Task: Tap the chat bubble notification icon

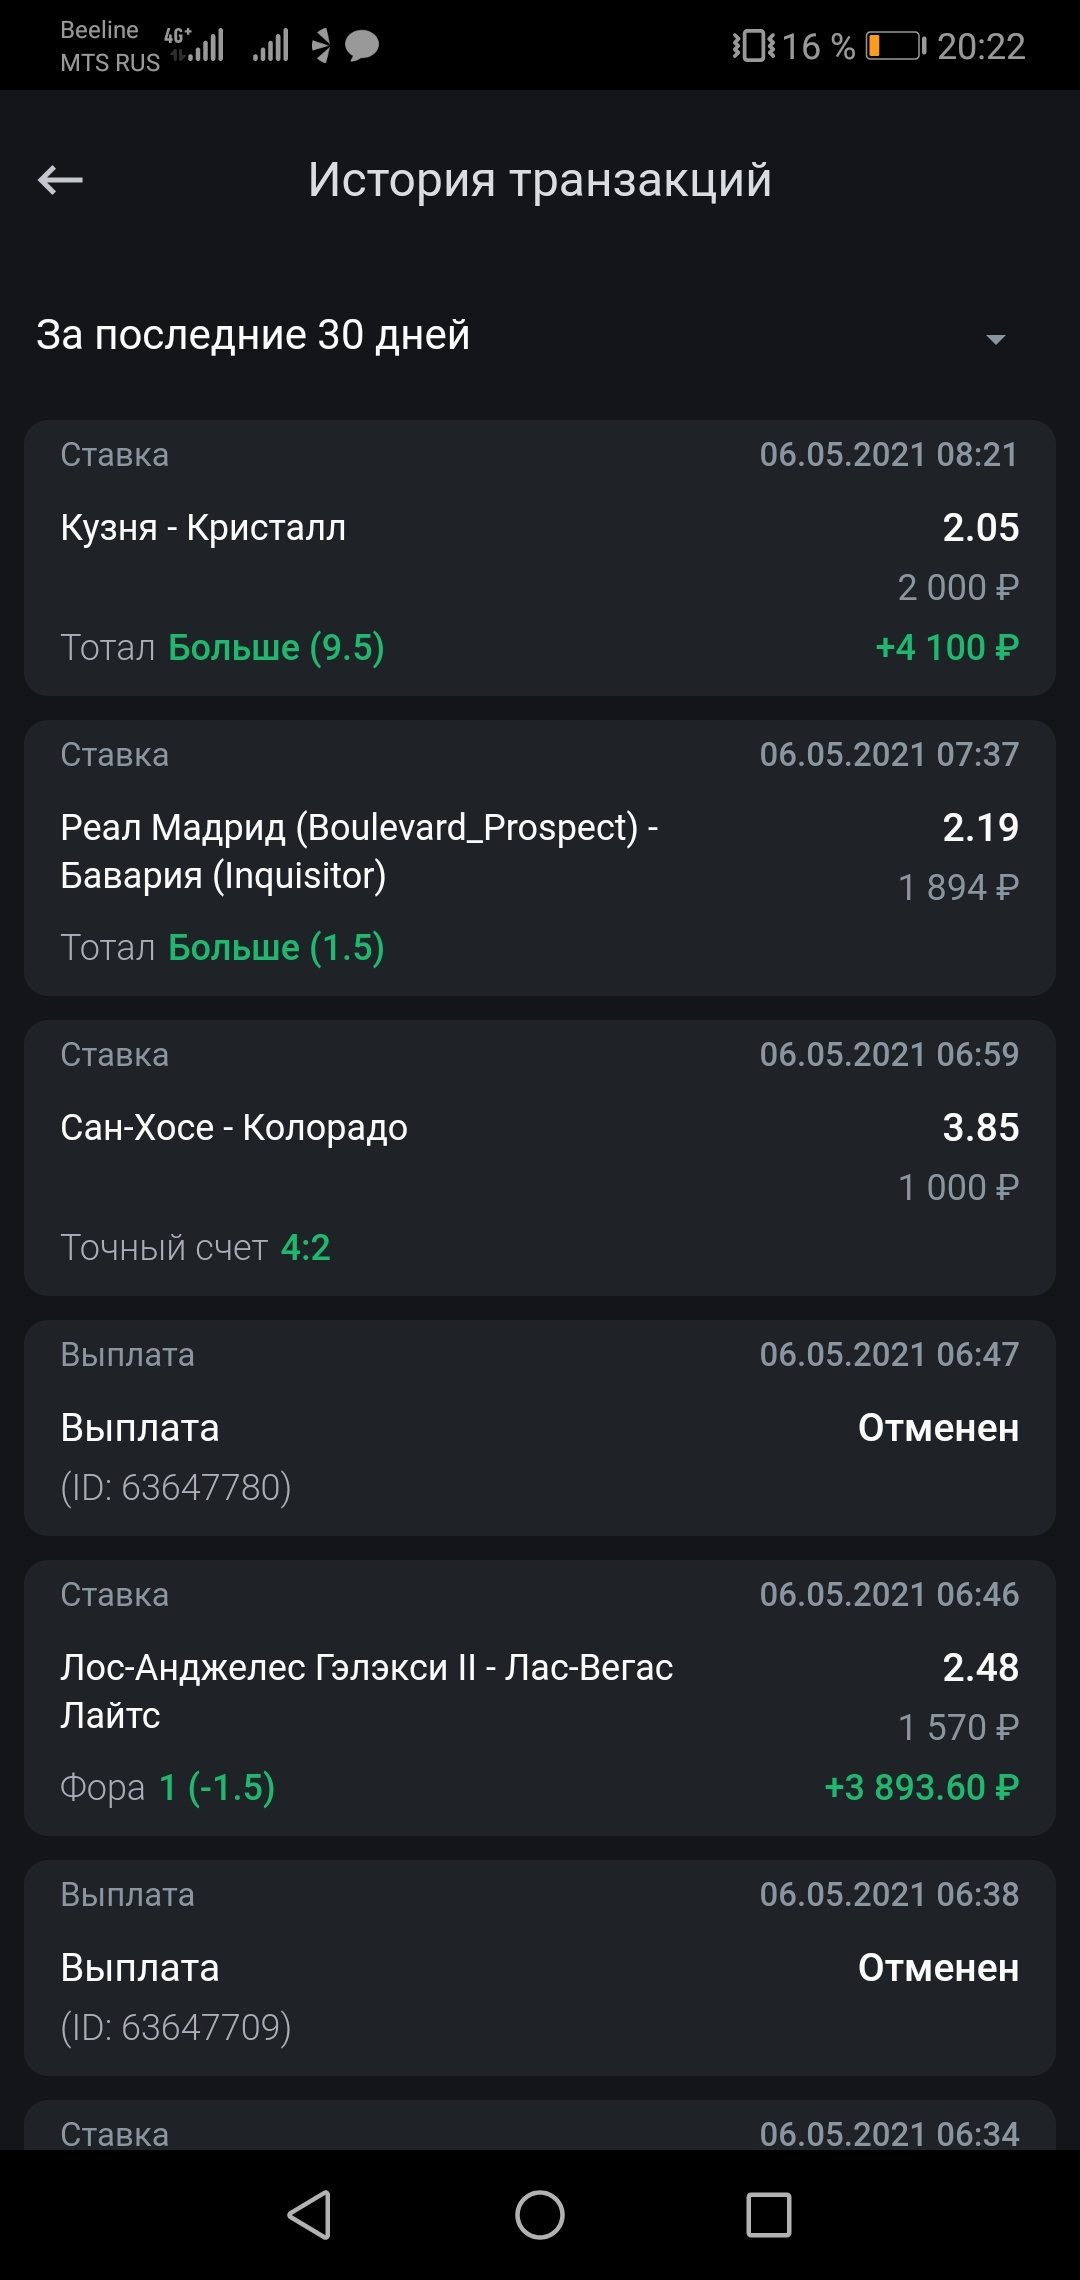Action: (362, 45)
